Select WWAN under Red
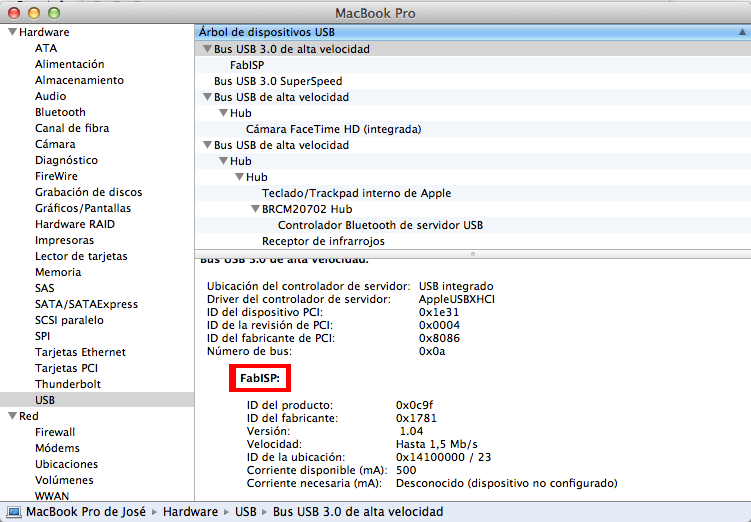The height and width of the screenshot is (522, 751). pyautogui.click(x=52, y=496)
